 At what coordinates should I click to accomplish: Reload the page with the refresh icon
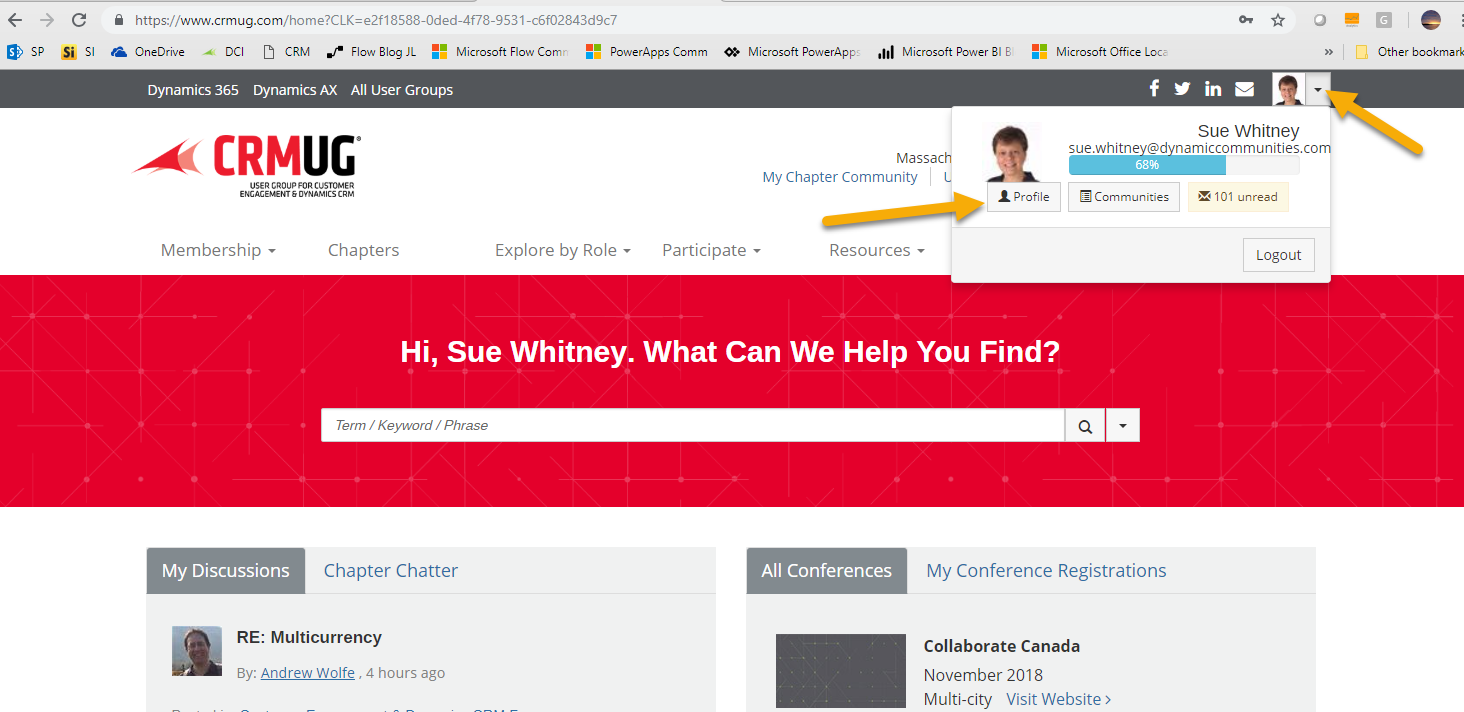click(79, 20)
